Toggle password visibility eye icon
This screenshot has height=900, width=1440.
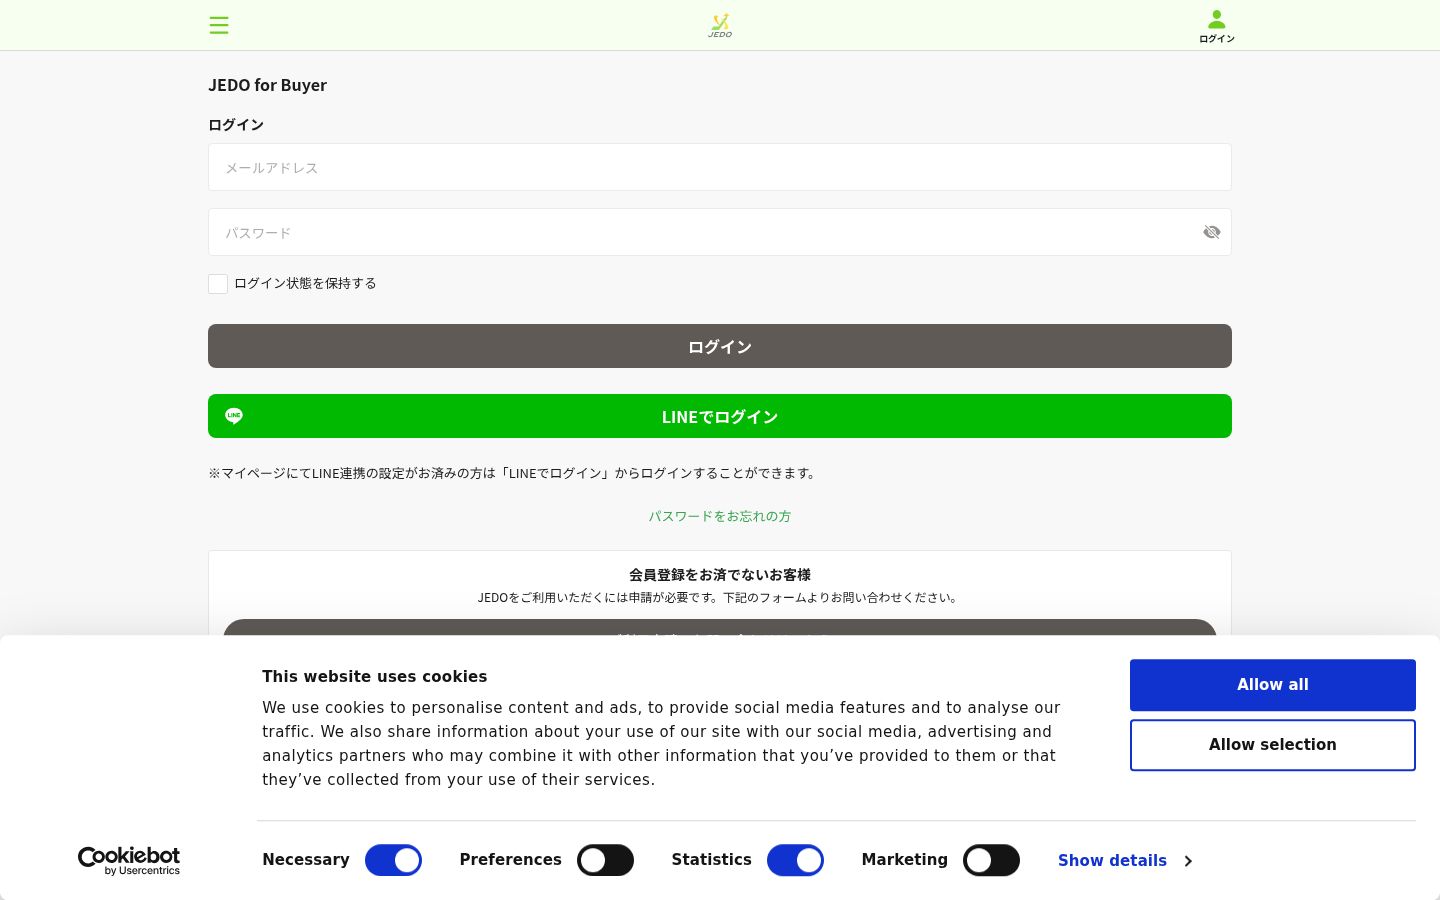(1212, 232)
